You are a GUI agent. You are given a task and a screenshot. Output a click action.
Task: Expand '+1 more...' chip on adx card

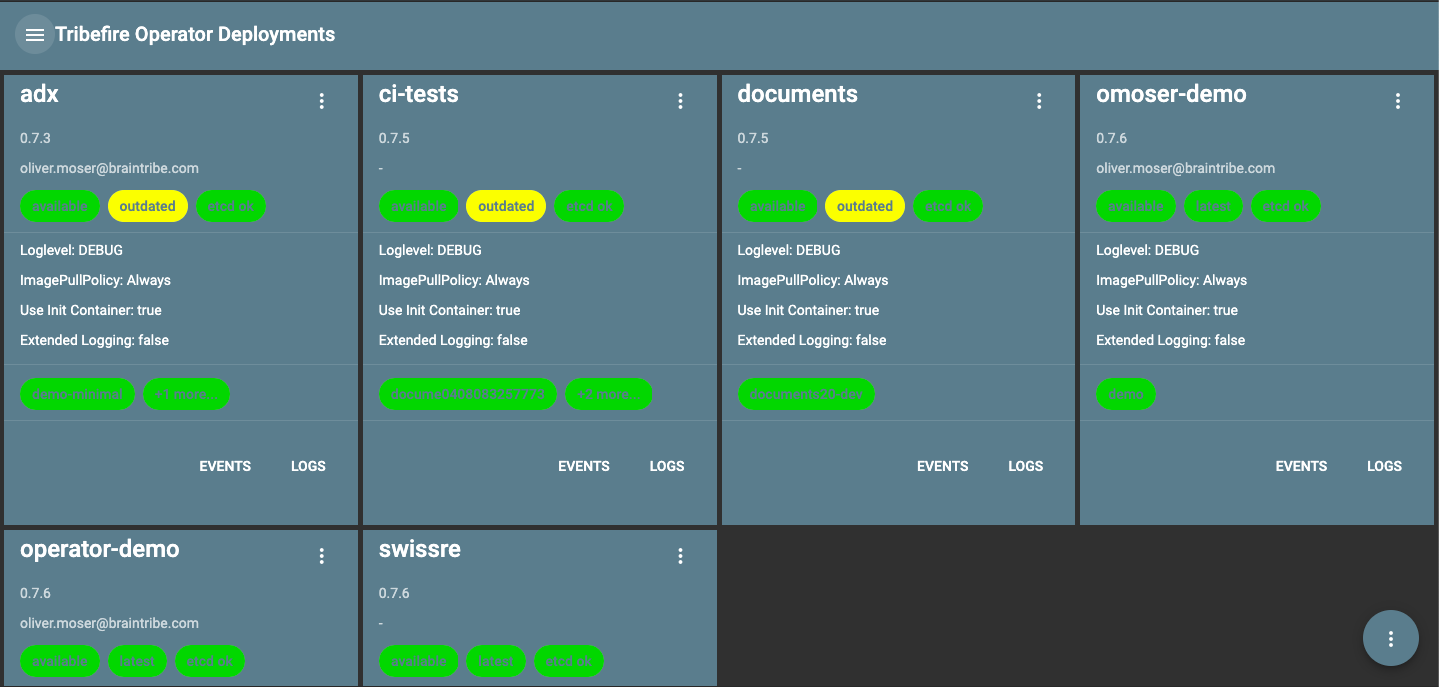[x=186, y=394]
